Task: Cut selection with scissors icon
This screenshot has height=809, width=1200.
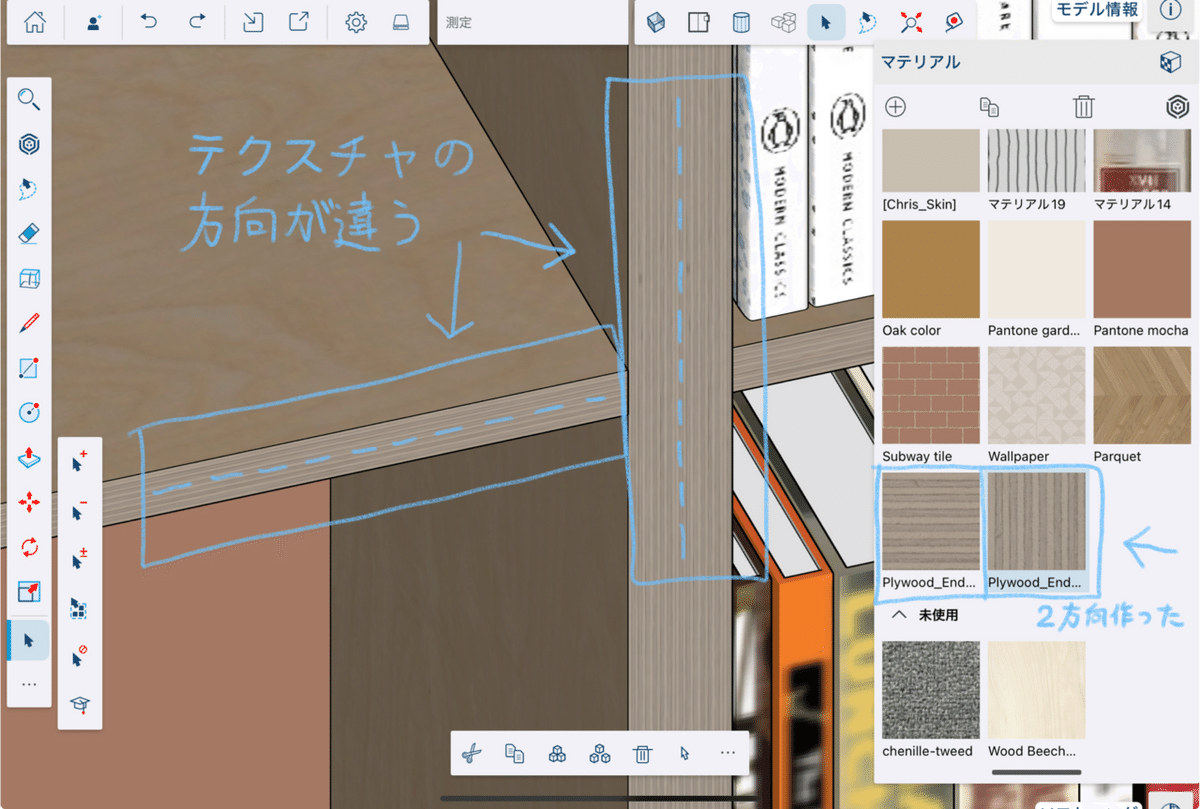Action: pyautogui.click(x=471, y=754)
